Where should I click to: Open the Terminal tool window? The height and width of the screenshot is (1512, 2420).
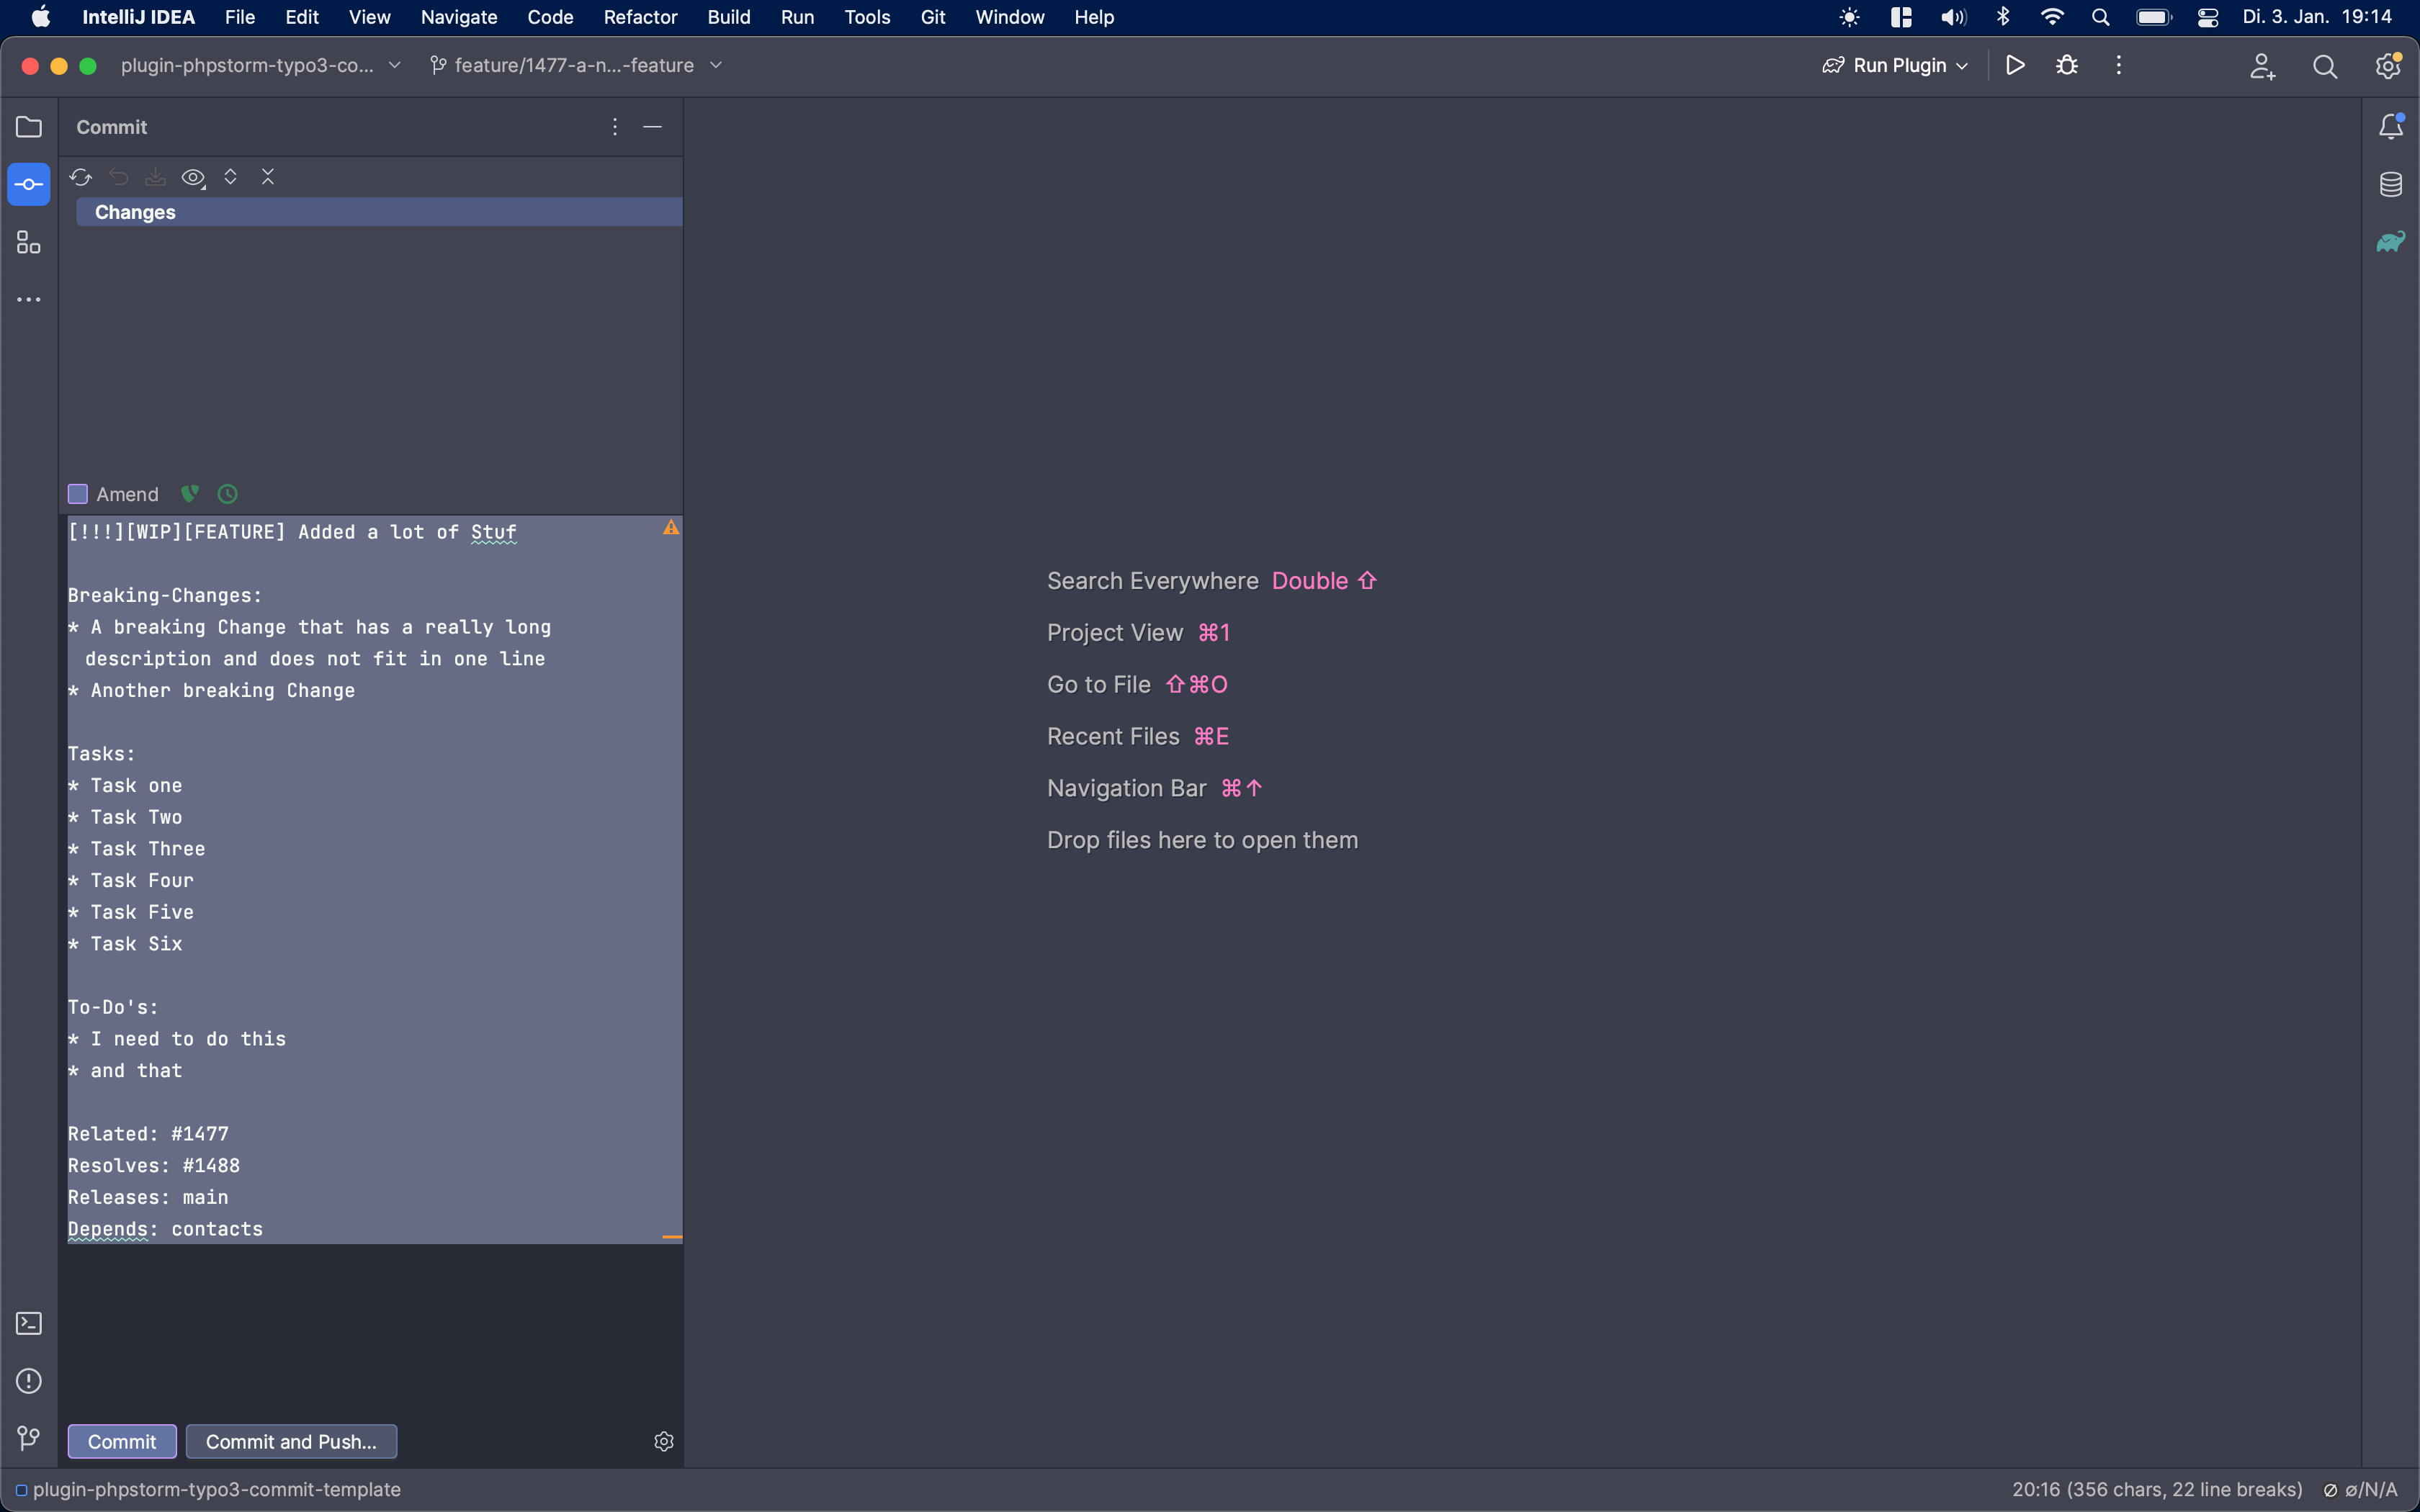point(29,1323)
